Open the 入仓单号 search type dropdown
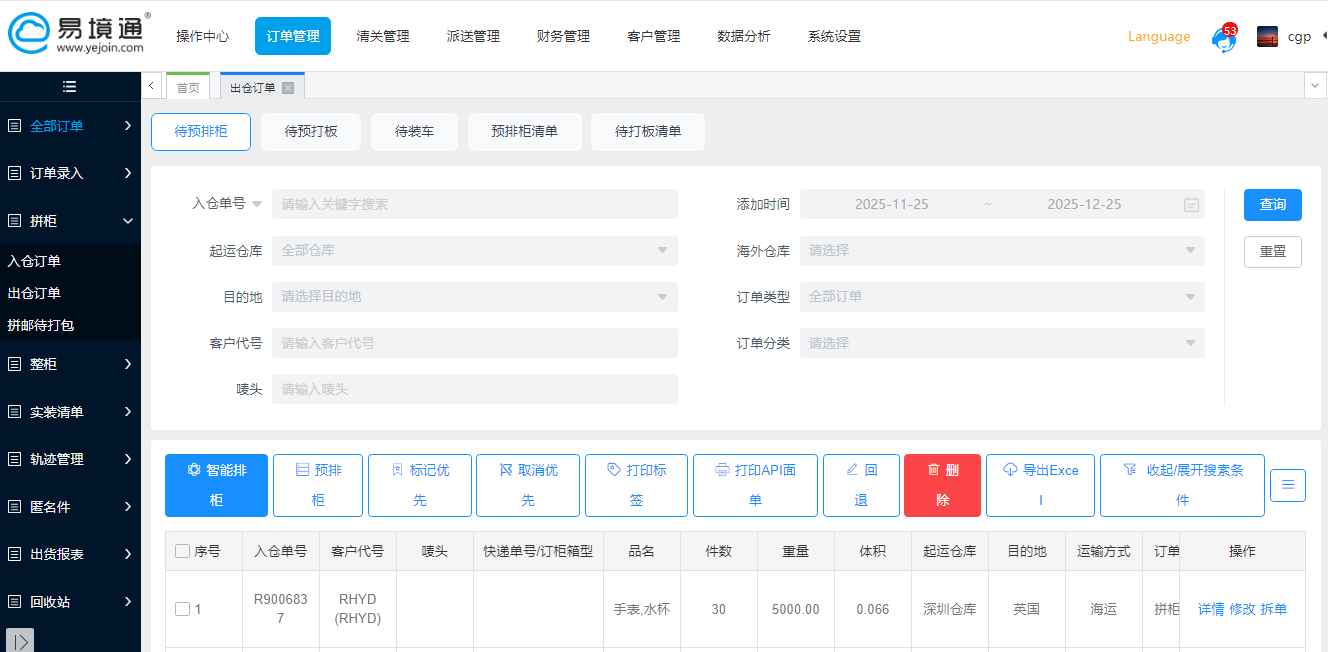This screenshot has height=652, width=1328. (257, 204)
